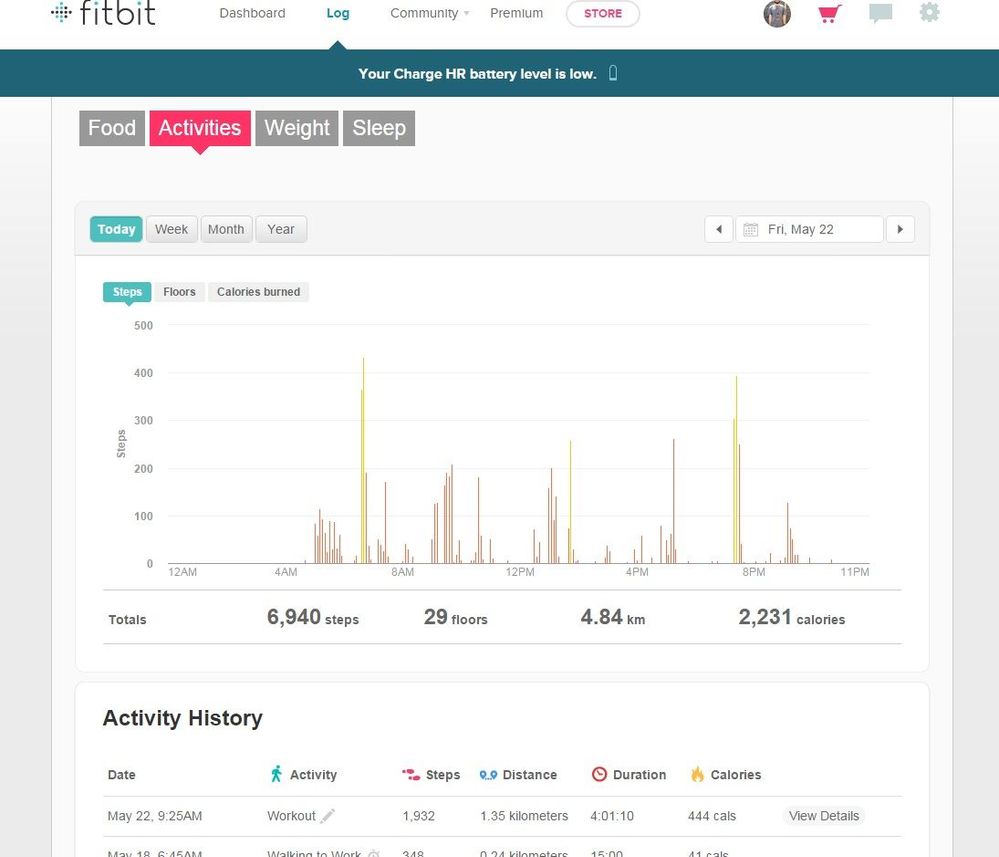This screenshot has width=999, height=857.
Task: Switch to the Sleep log tab
Action: (x=378, y=128)
